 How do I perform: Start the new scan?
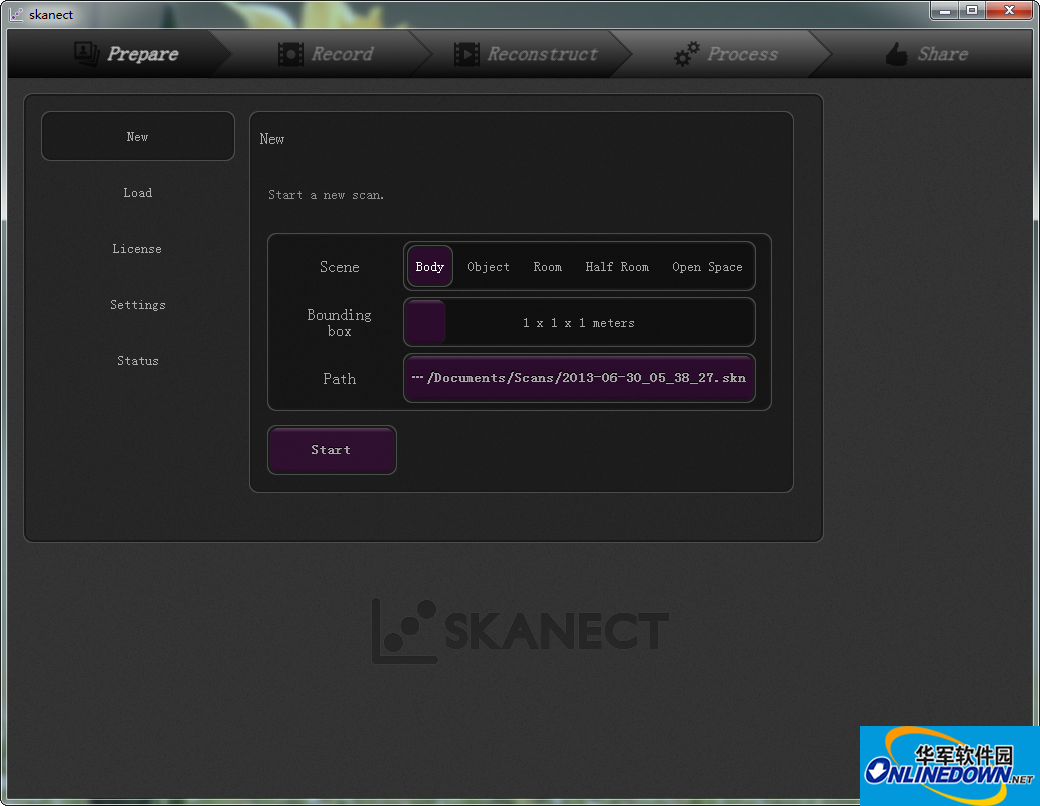[x=332, y=450]
